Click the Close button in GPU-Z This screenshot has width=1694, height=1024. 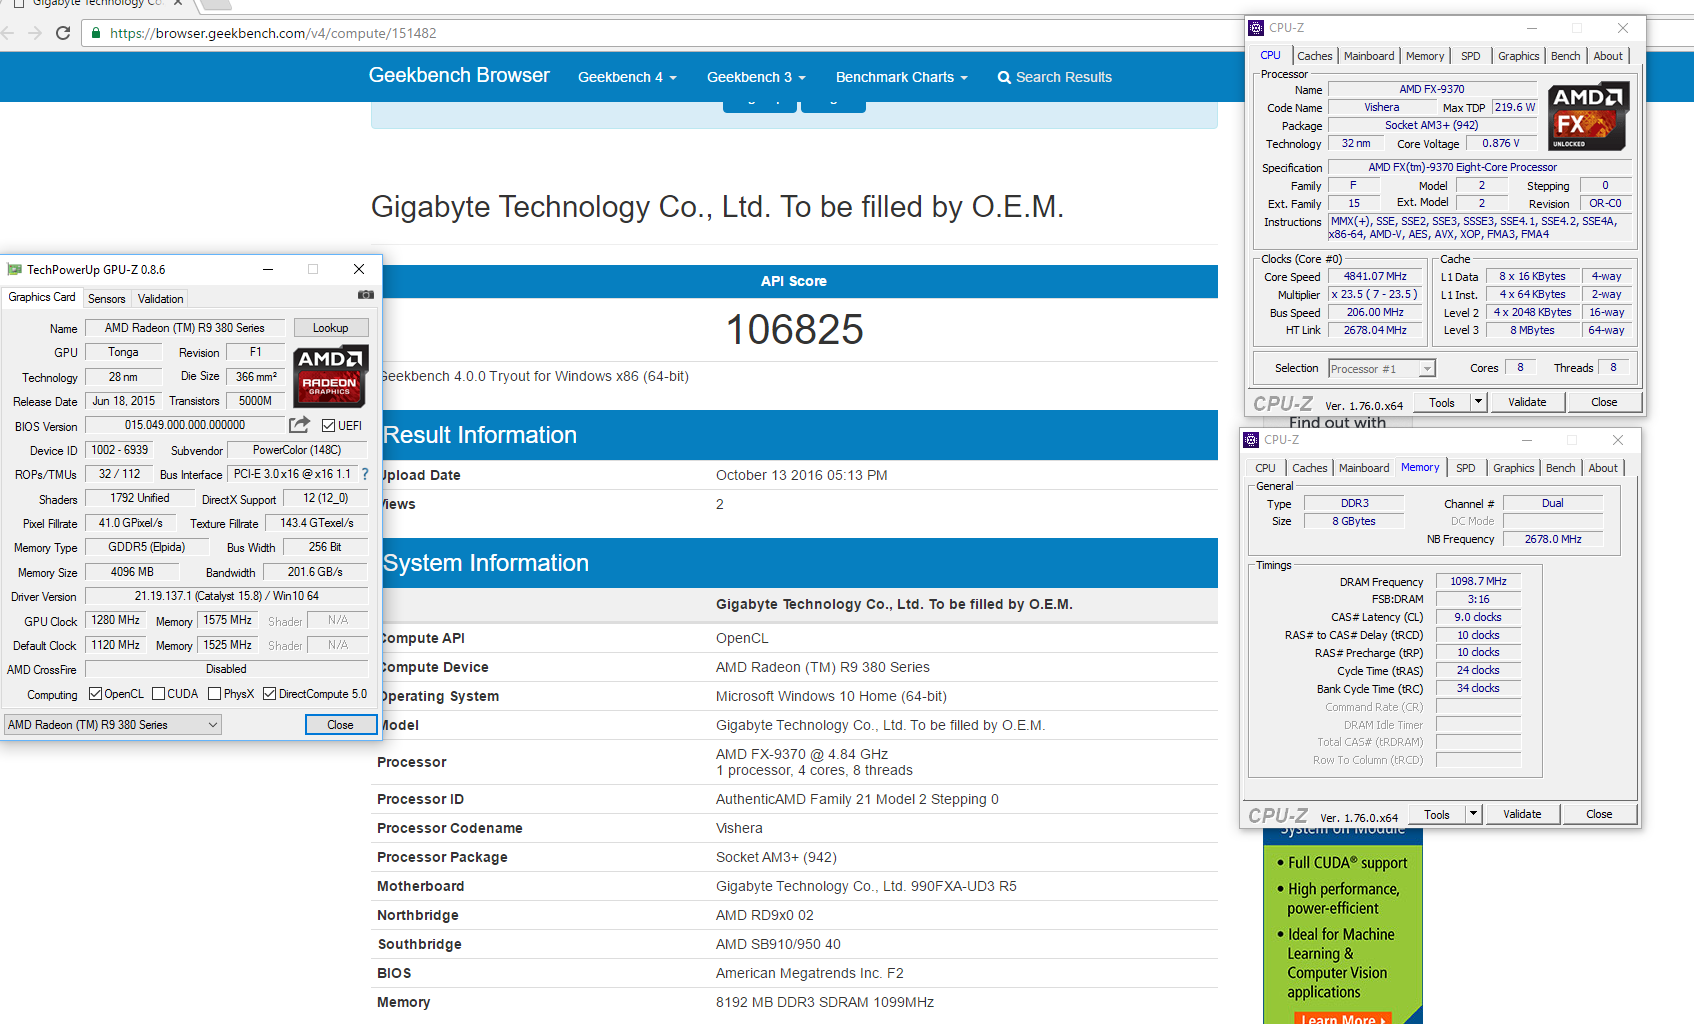tap(340, 725)
